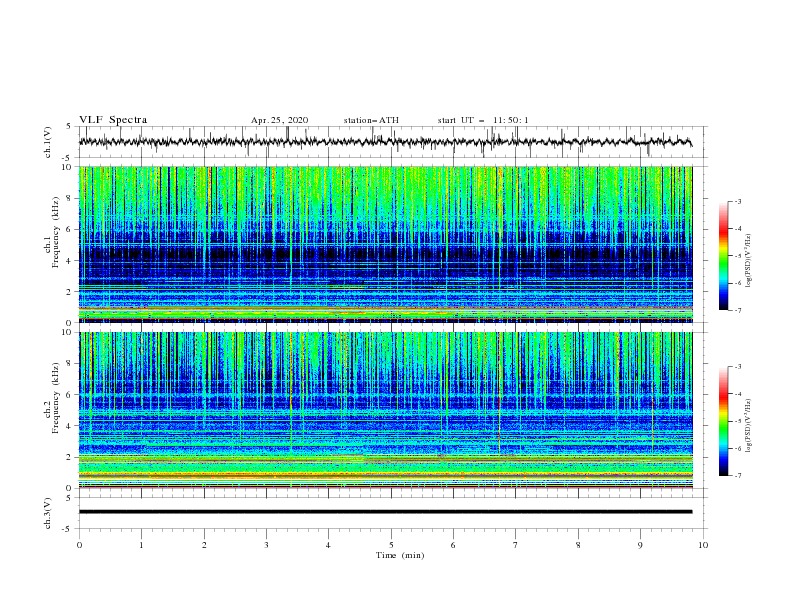Click the ch.1 voltage waveform trace

[x=385, y=142]
